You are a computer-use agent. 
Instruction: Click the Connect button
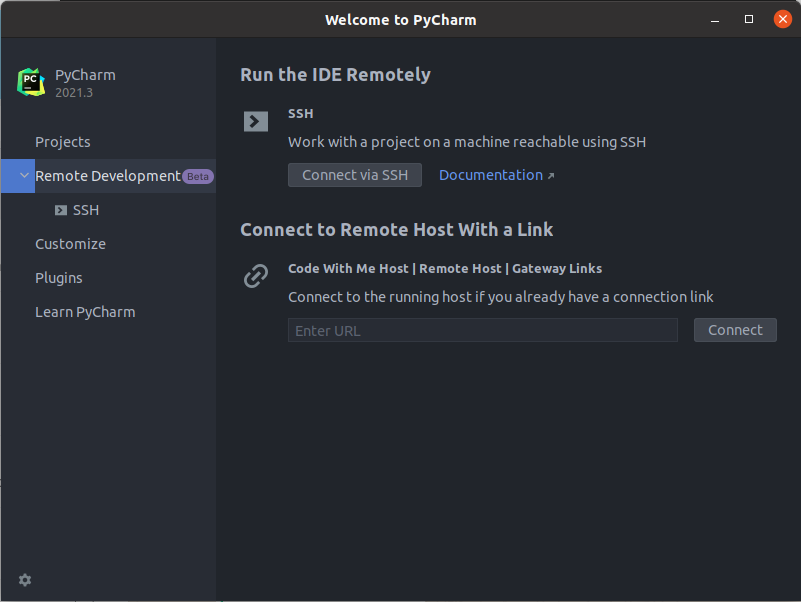pyautogui.click(x=735, y=330)
